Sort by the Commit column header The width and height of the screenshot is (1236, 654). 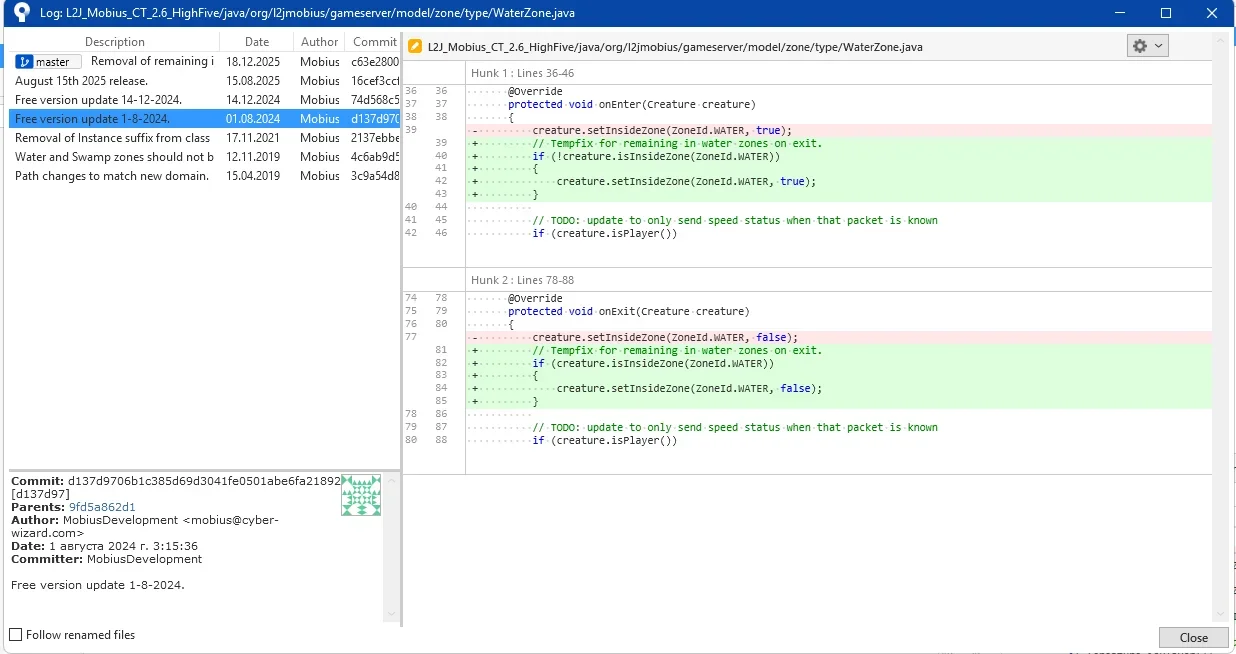pos(374,42)
